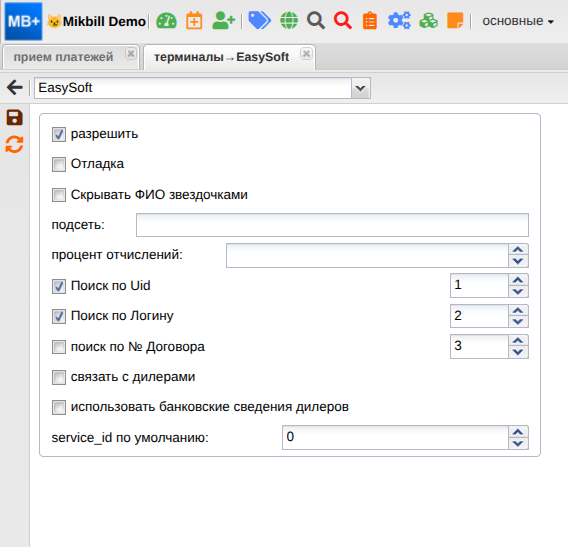
Task: Enable Скрывать ФИО звездочками checkbox
Action: pos(59,195)
